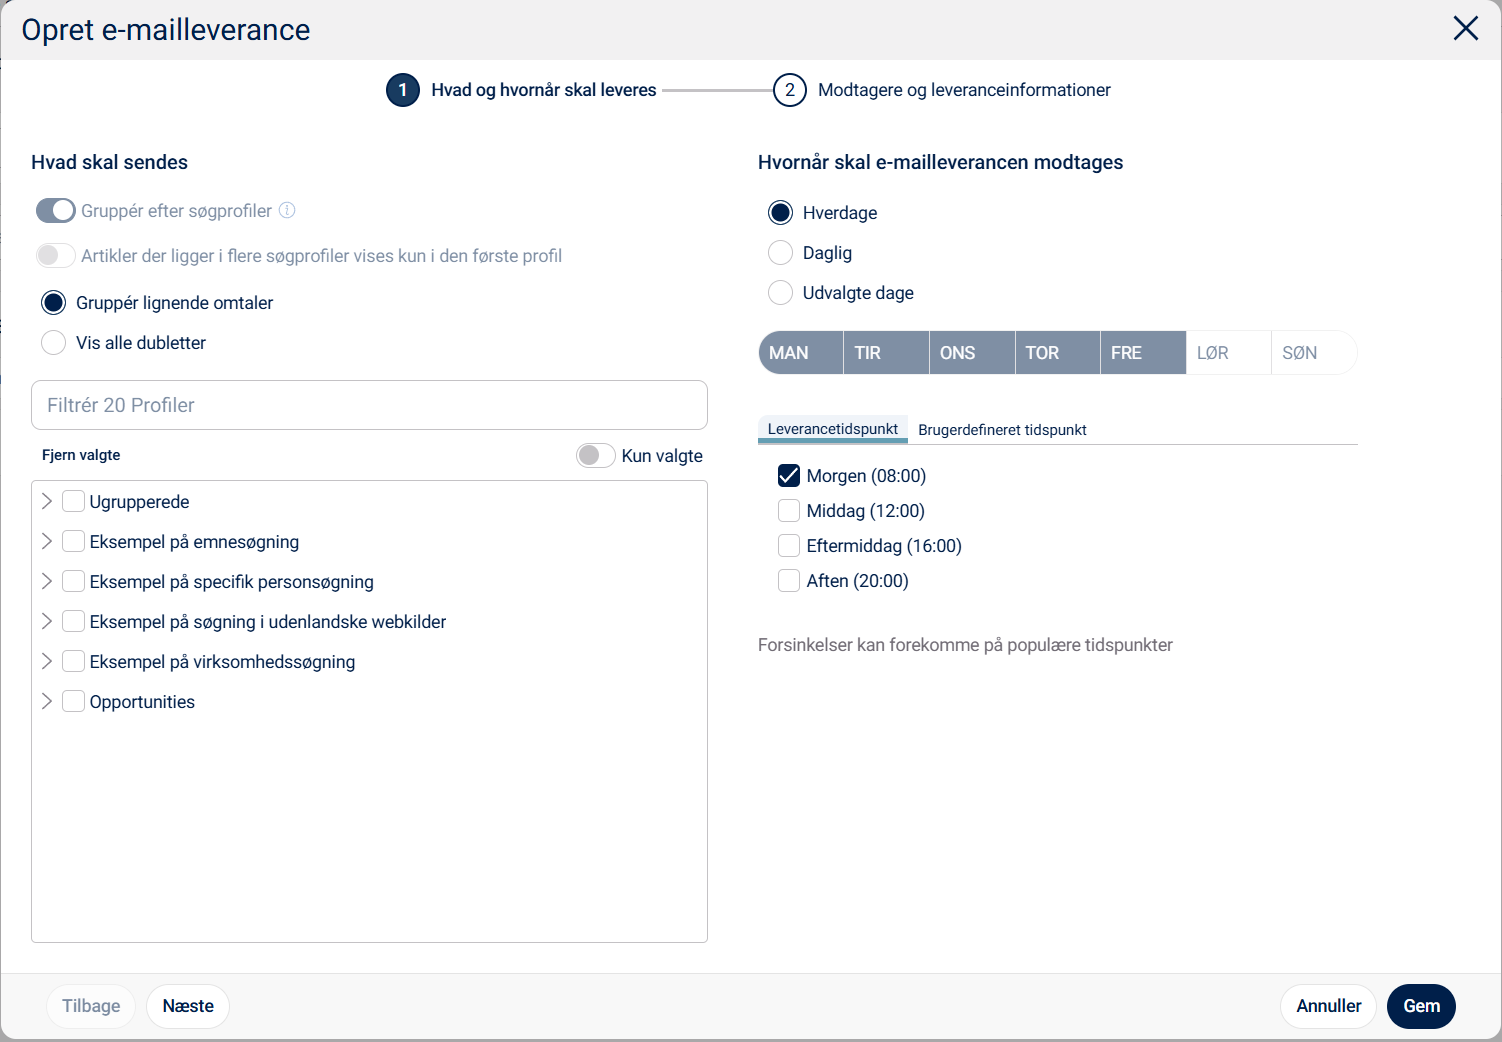Expand the Ugrupperede profile group
The image size is (1502, 1042).
(47, 501)
